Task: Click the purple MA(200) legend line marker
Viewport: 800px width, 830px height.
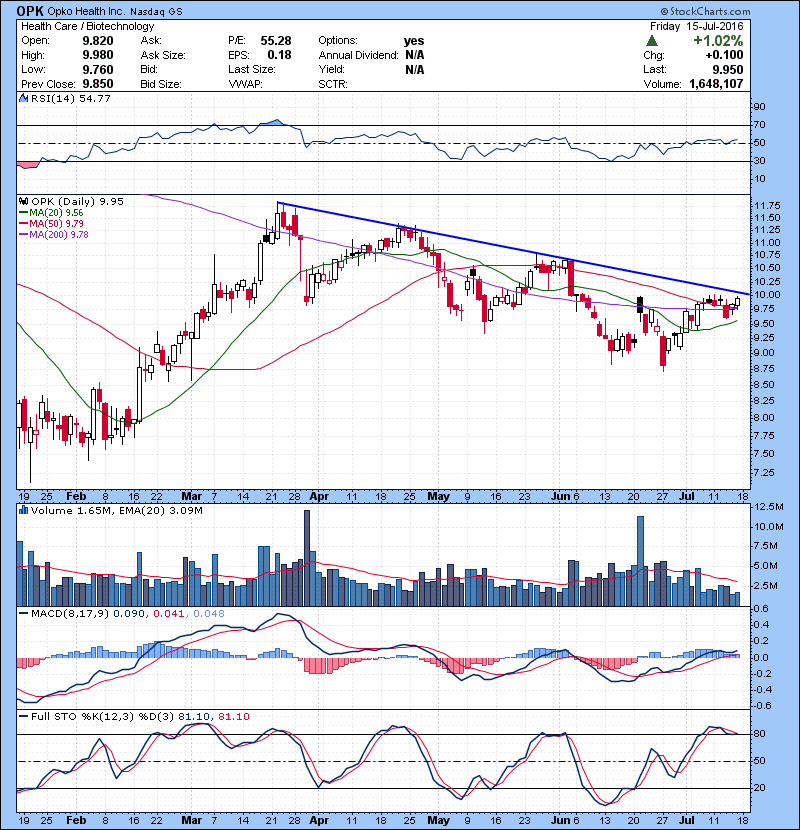Action: tap(23, 234)
